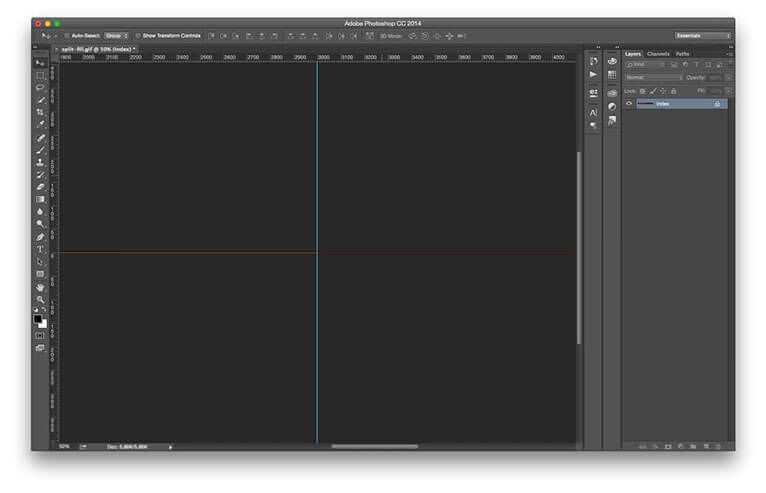Image resolution: width=766 pixels, height=493 pixels.
Task: Open the Essentials workspace dropdown
Action: [x=702, y=36]
